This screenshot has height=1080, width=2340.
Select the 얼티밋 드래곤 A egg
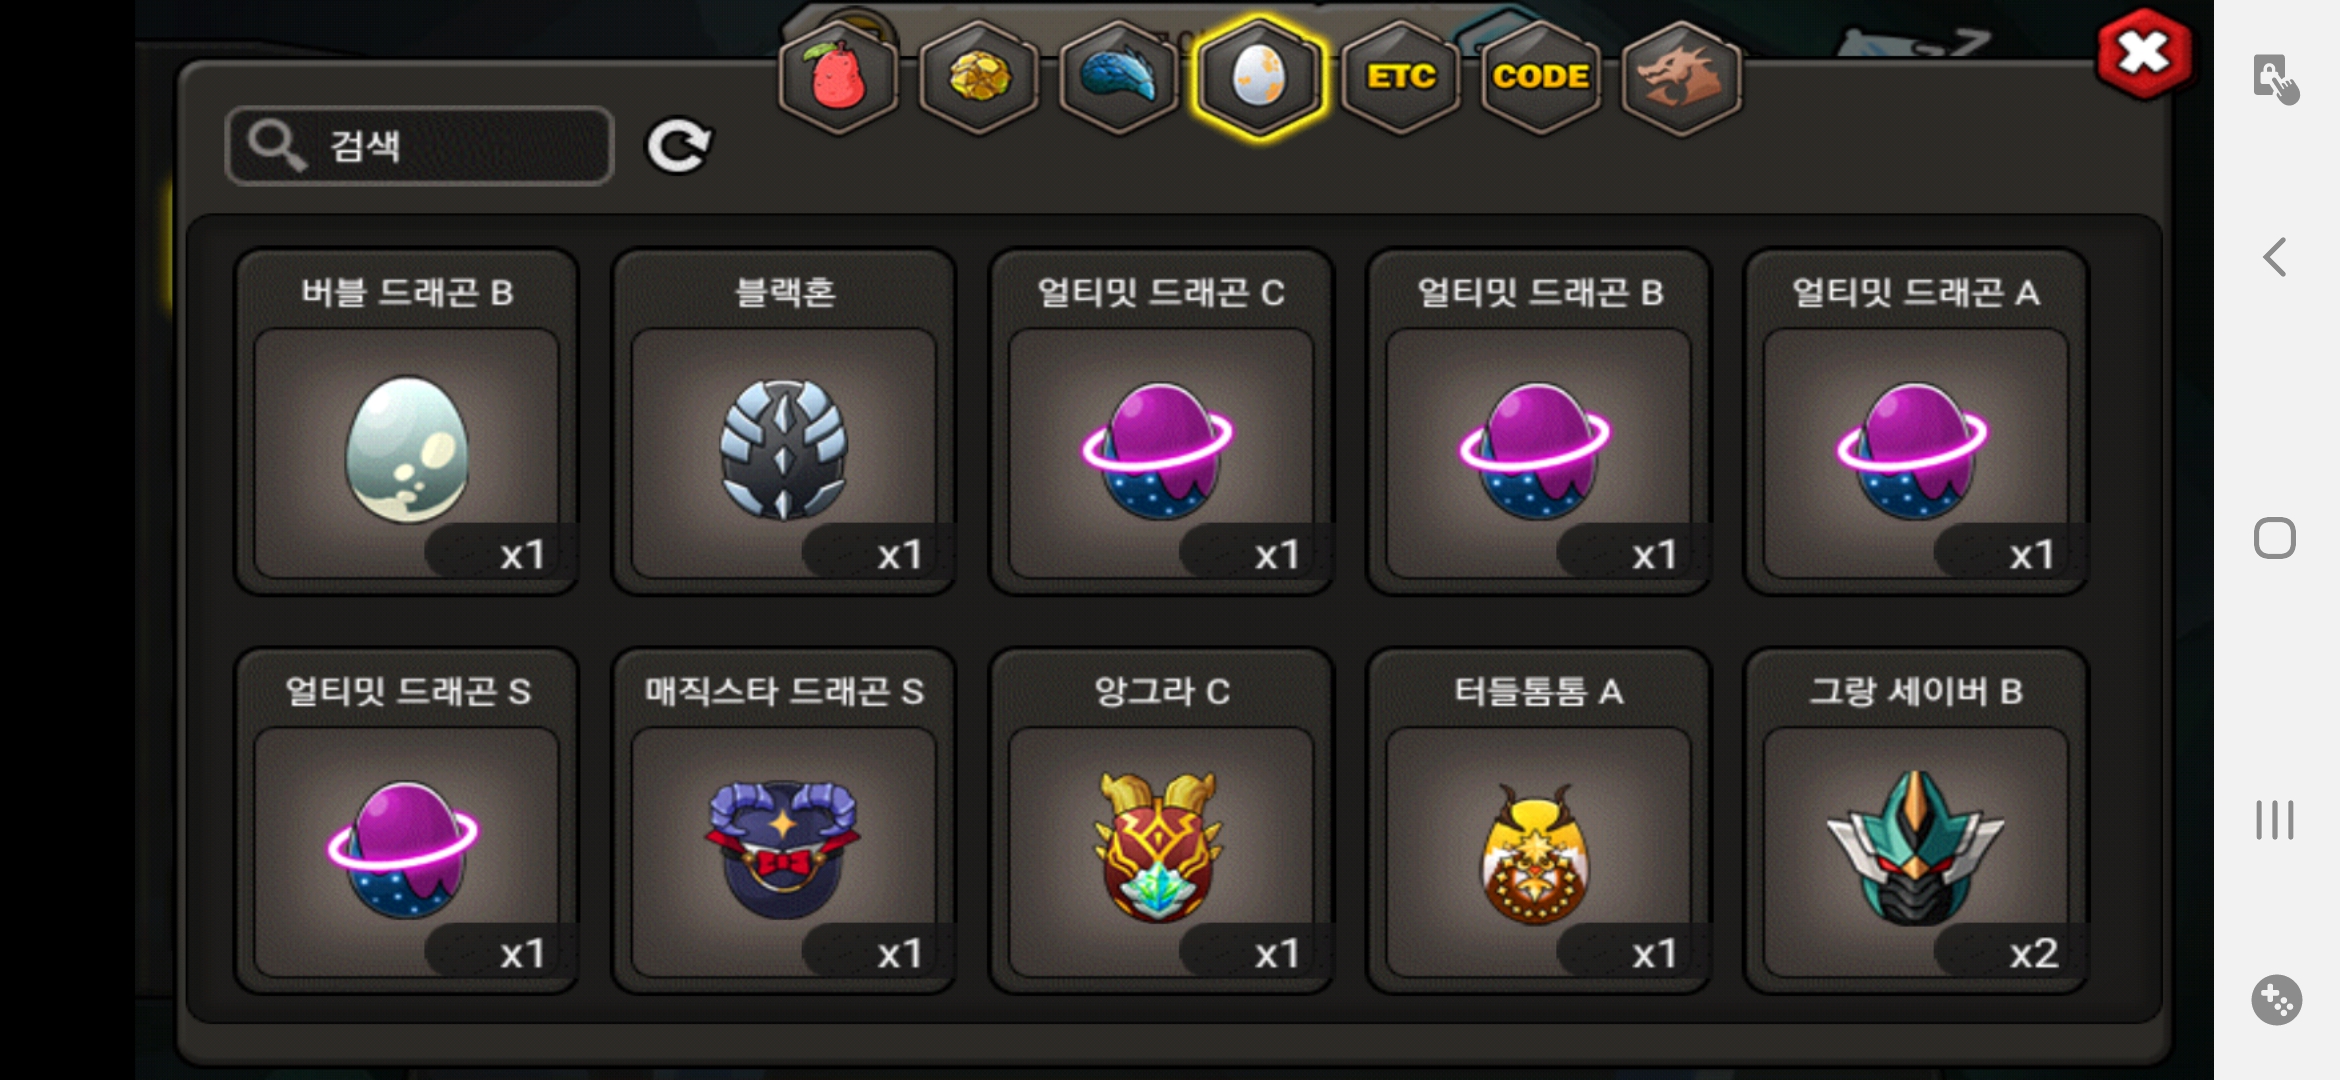tap(1916, 422)
